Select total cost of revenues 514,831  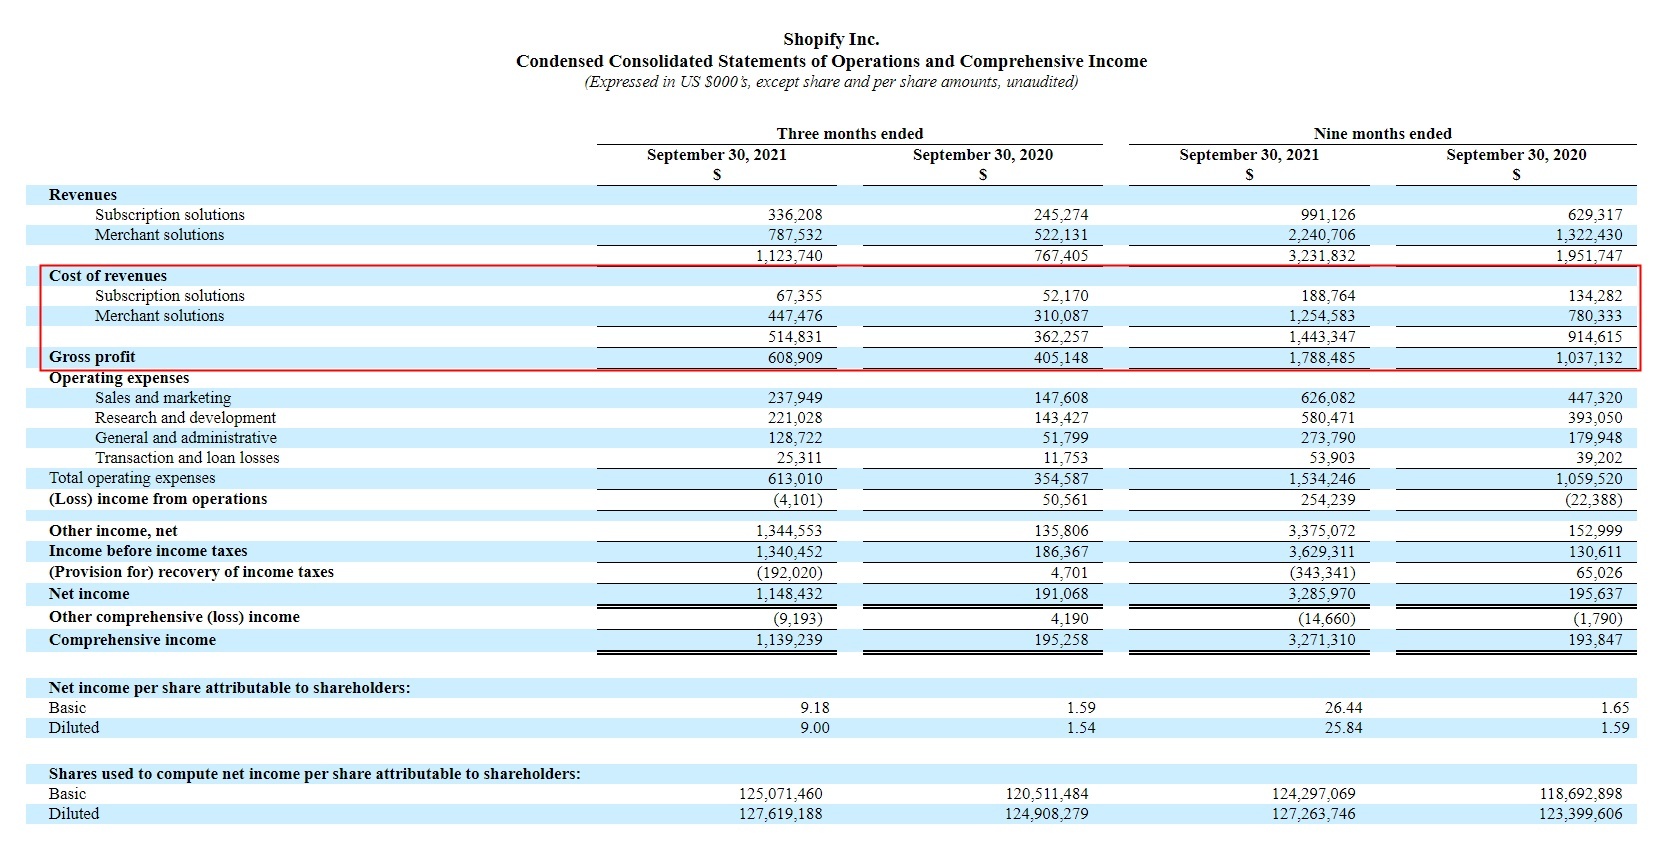[x=795, y=337]
